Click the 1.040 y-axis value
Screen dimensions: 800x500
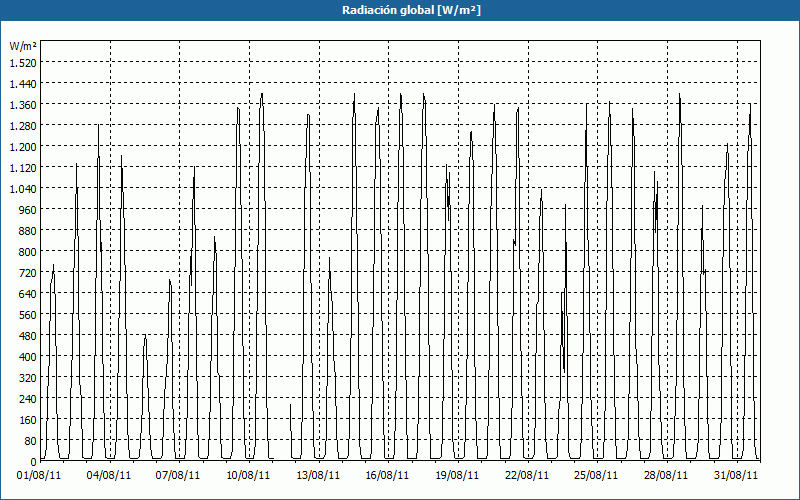point(23,188)
